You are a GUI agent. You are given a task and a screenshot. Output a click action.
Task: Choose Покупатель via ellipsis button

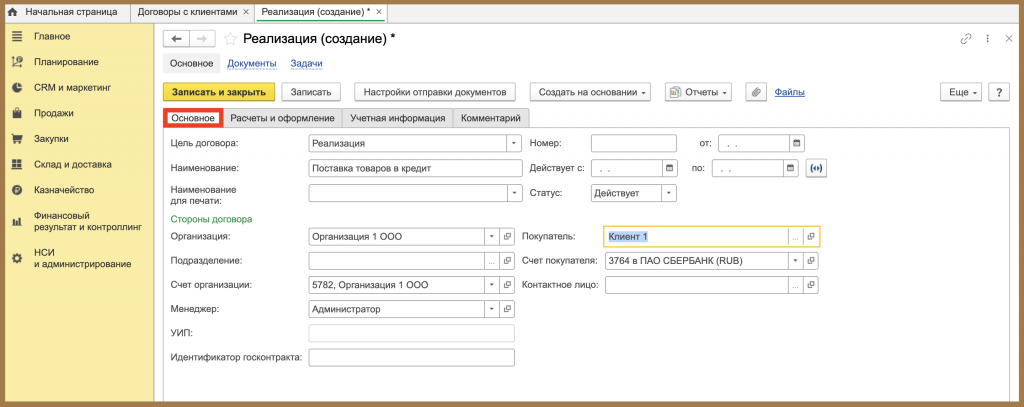[x=795, y=237]
